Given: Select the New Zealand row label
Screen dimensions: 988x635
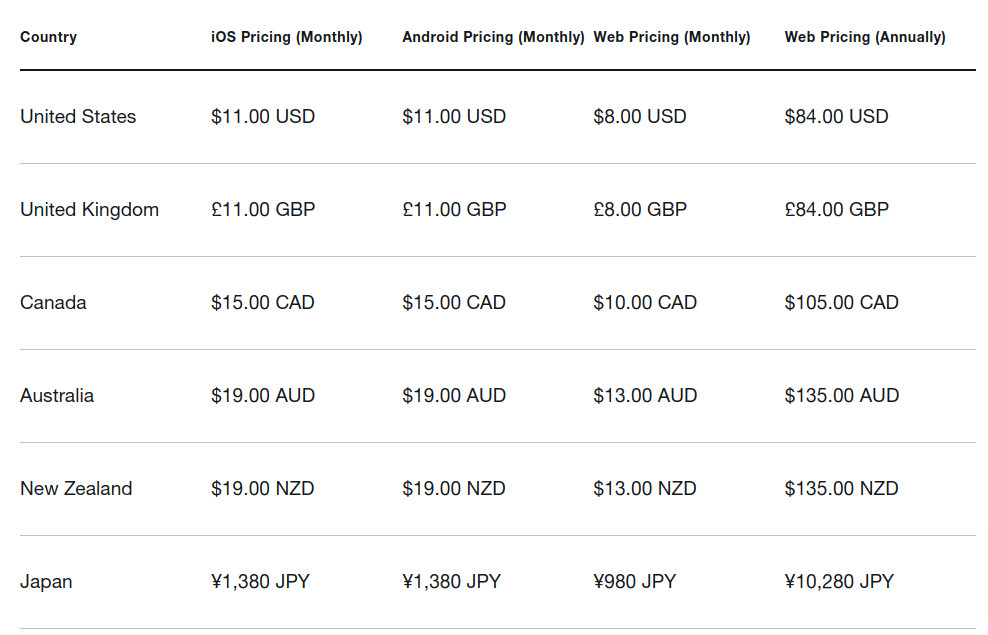Looking at the screenshot, I should pyautogui.click(x=76, y=489).
